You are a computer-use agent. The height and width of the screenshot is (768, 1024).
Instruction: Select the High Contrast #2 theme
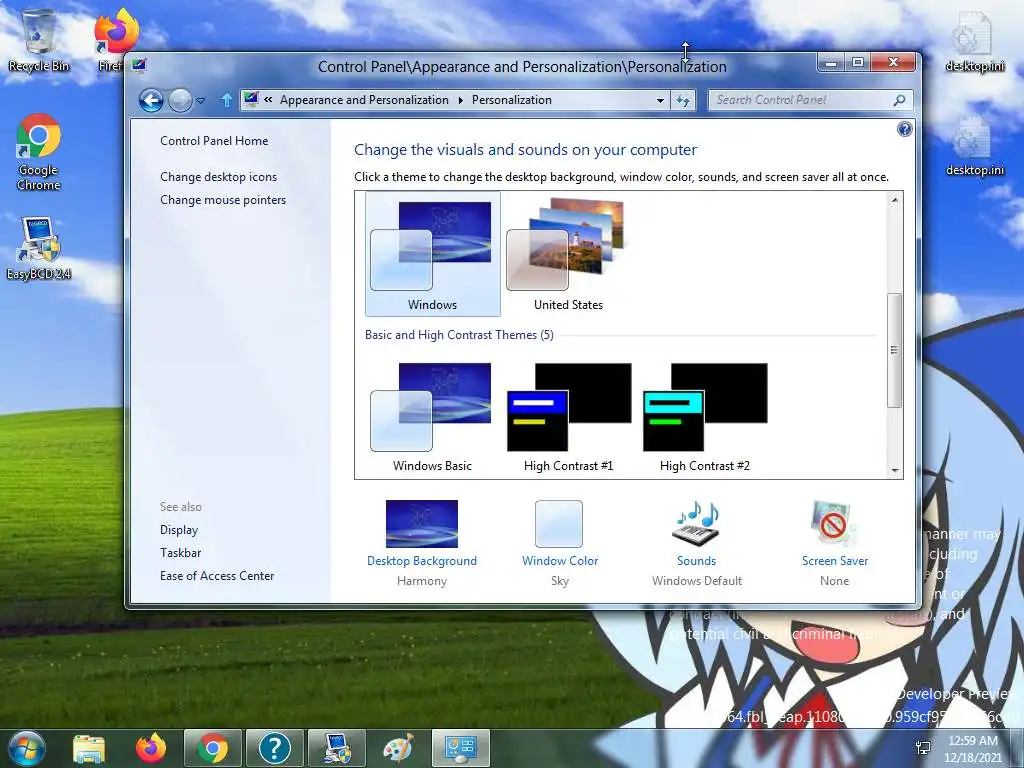(705, 416)
